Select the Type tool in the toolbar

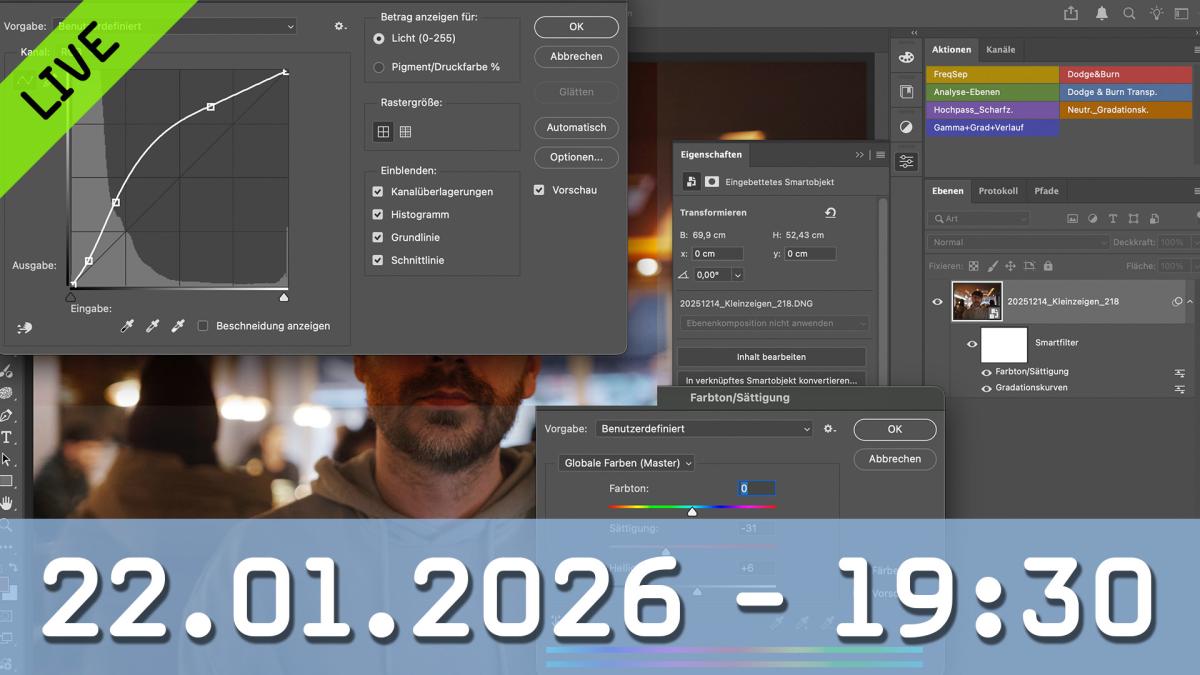6,437
